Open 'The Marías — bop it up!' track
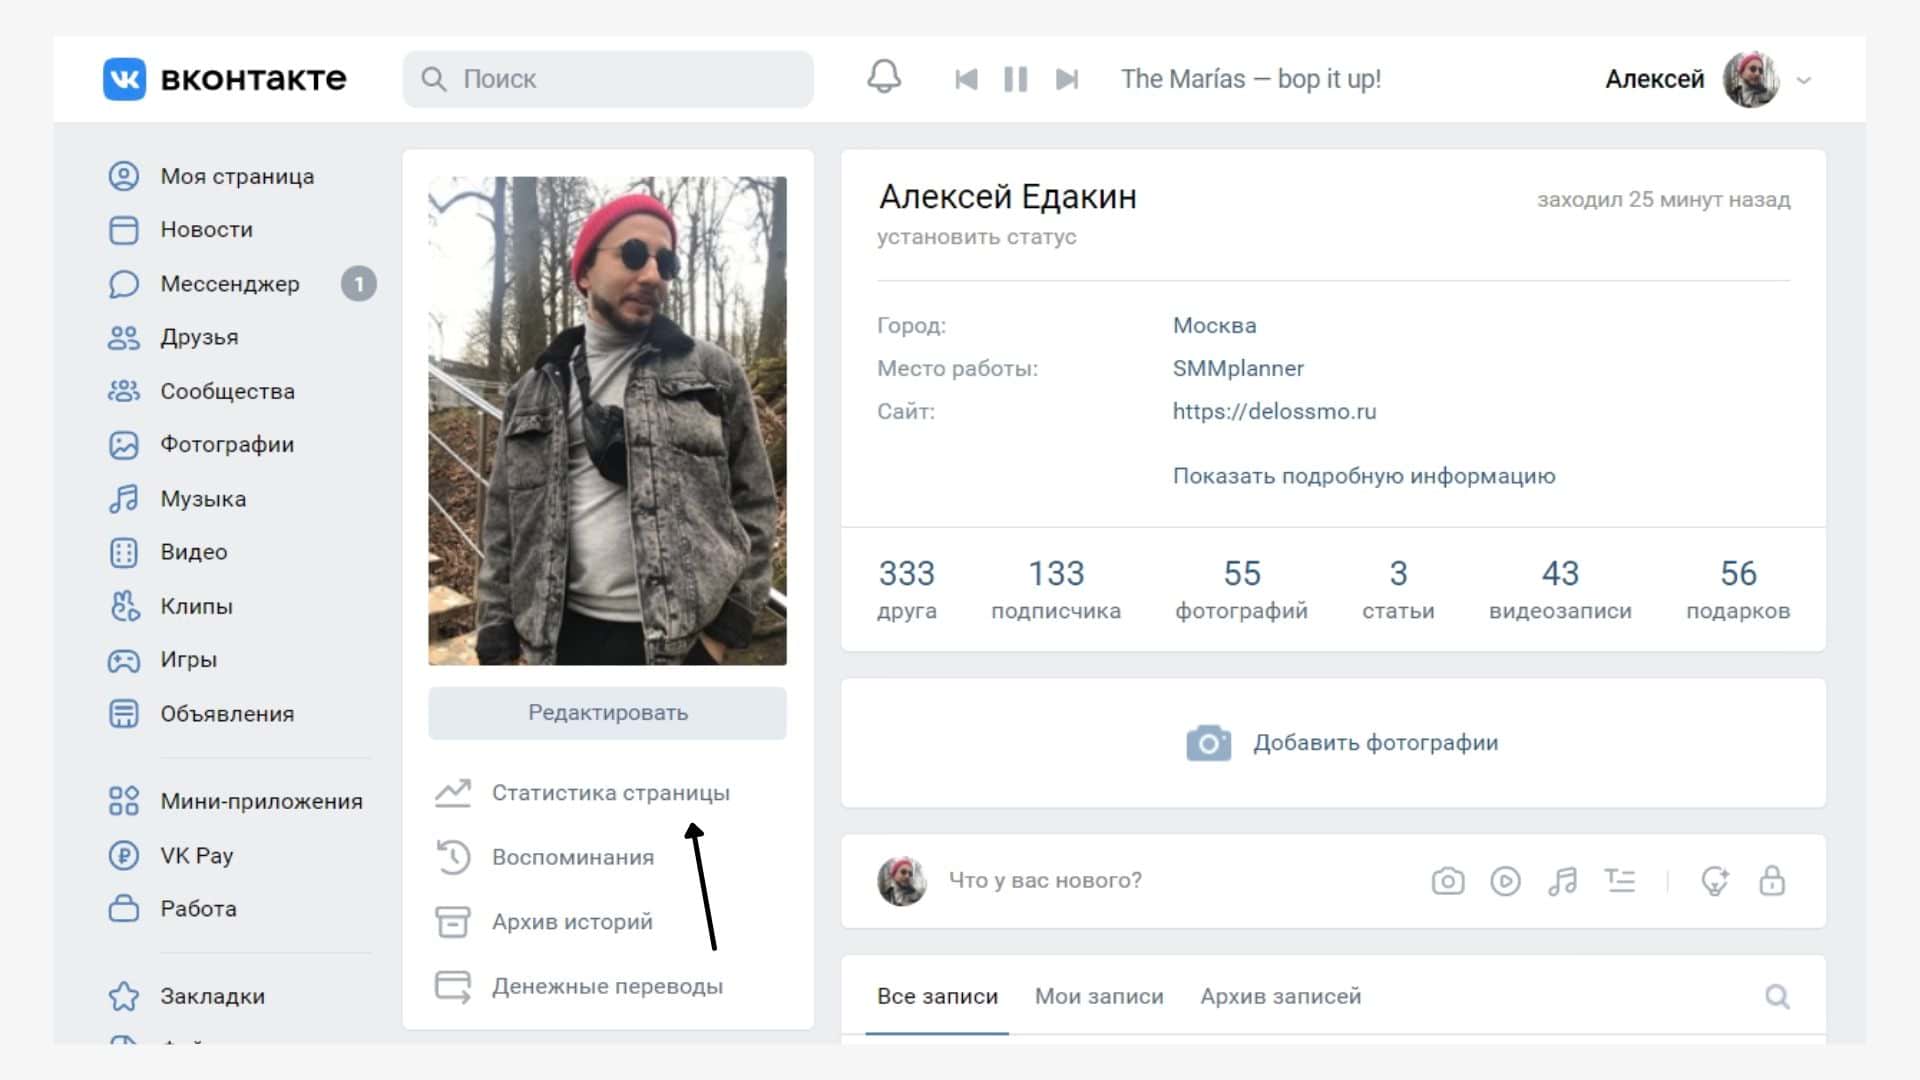Image resolution: width=1920 pixels, height=1080 pixels. click(1250, 79)
